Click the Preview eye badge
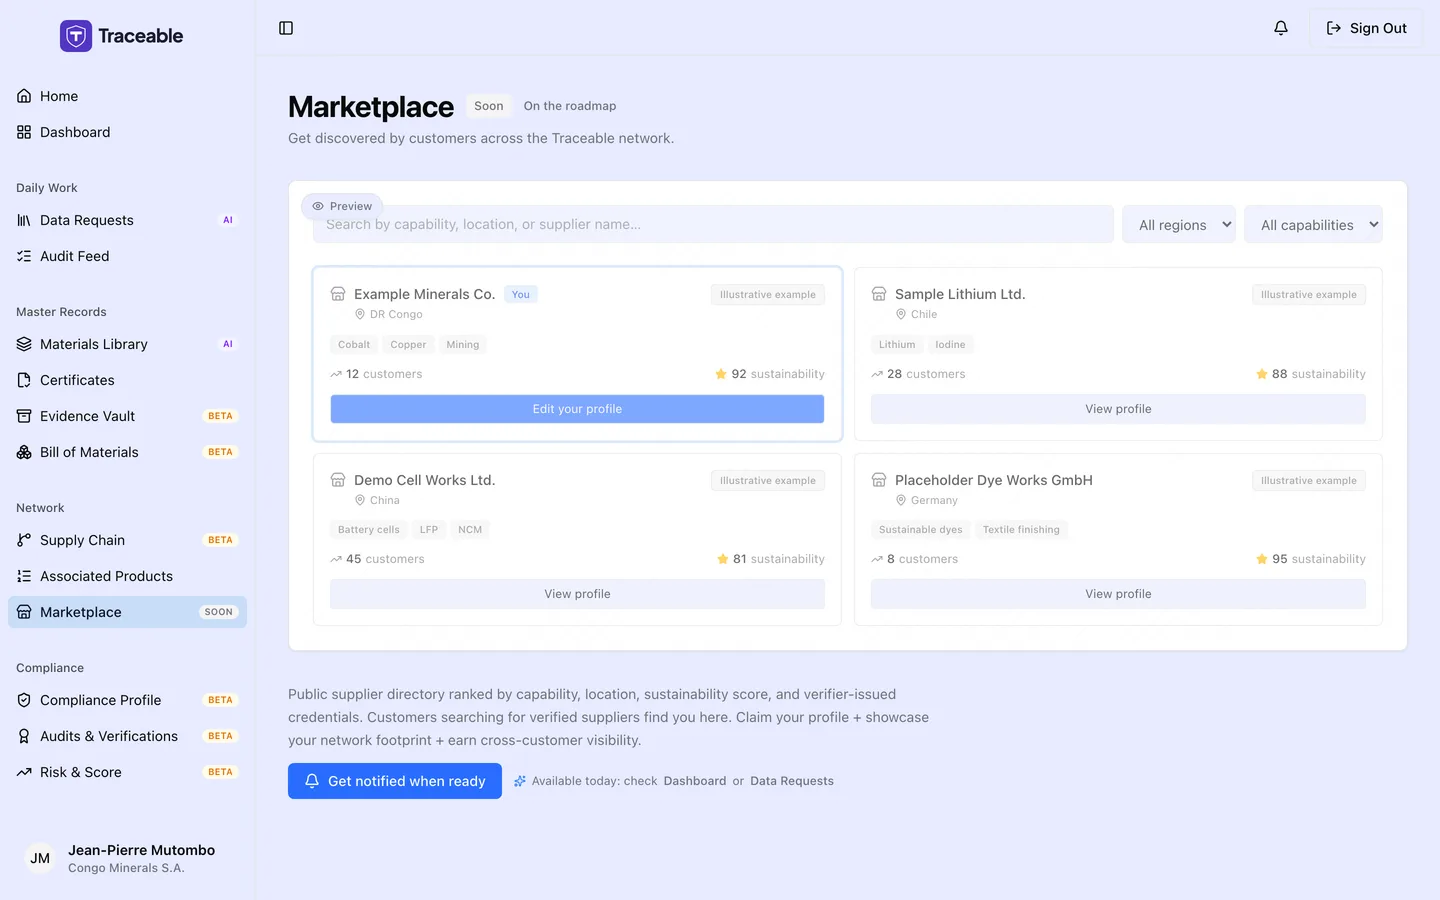Viewport: 1440px width, 900px height. point(342,206)
